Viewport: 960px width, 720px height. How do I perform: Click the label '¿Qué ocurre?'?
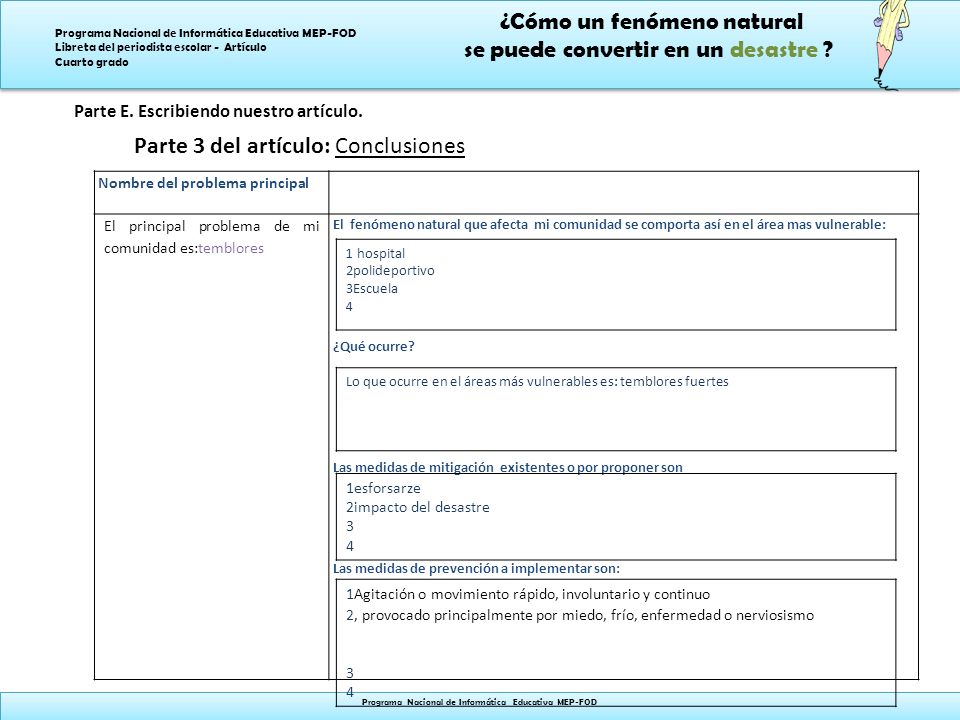pyautogui.click(x=373, y=347)
